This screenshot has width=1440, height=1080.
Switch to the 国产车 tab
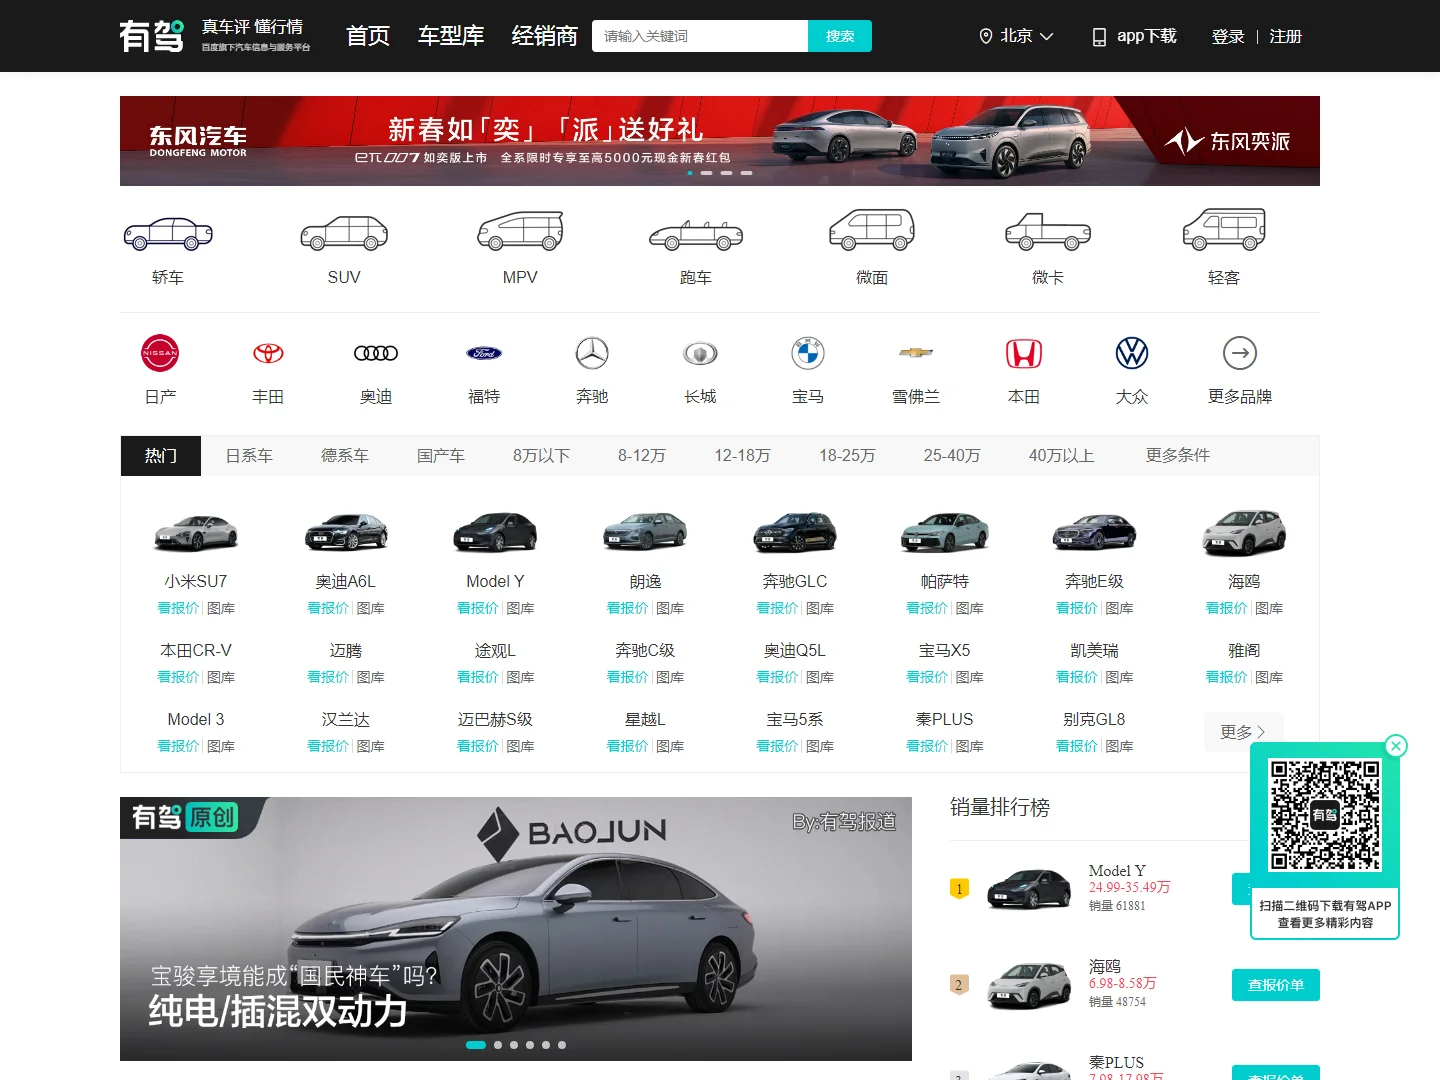(x=441, y=456)
